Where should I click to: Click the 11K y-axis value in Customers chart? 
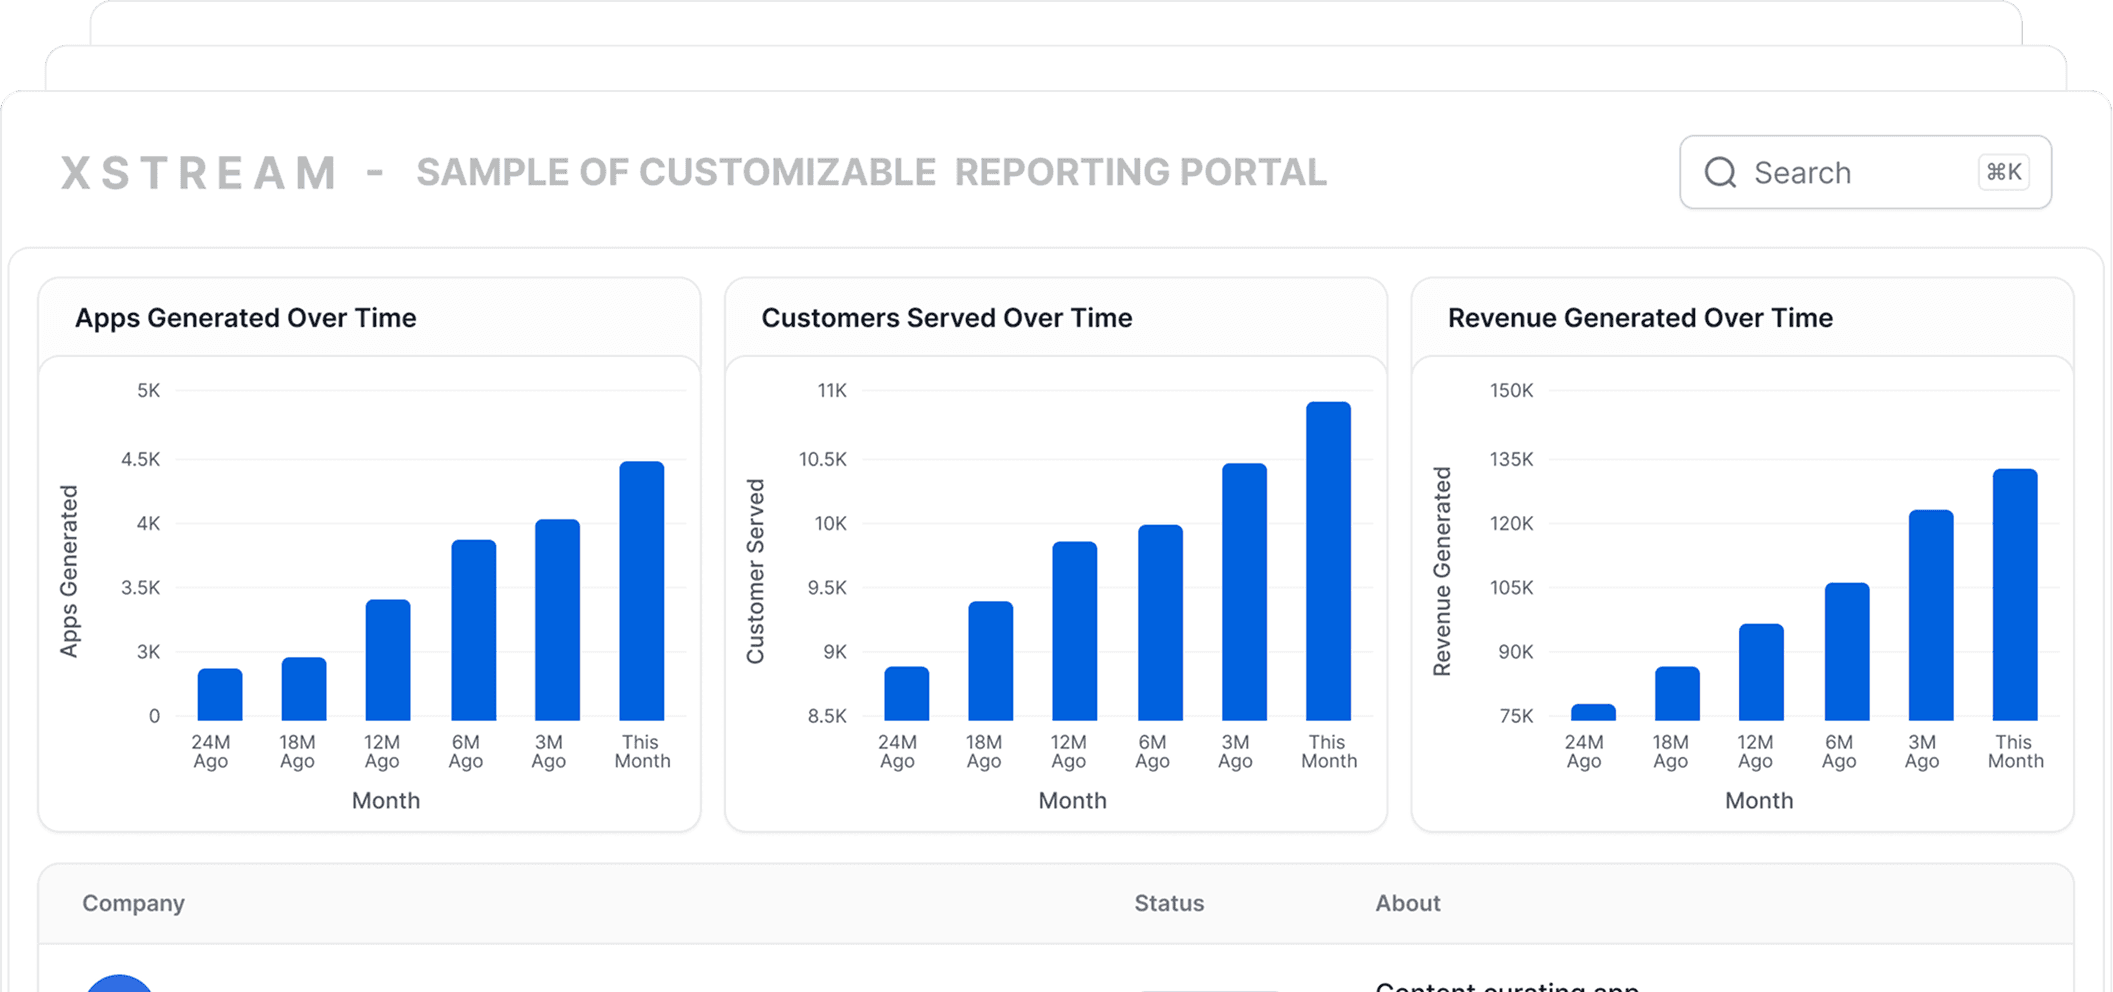pyautogui.click(x=832, y=390)
